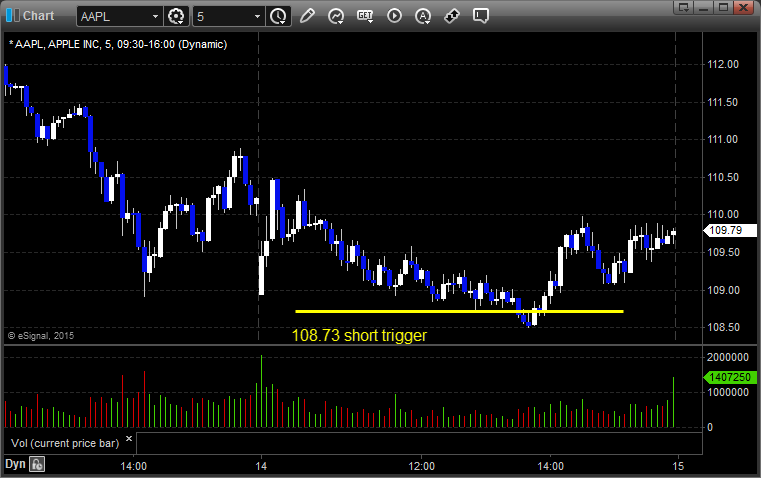761x478 pixels.
Task: Click the 112.00 price axis label
Action: click(x=723, y=65)
